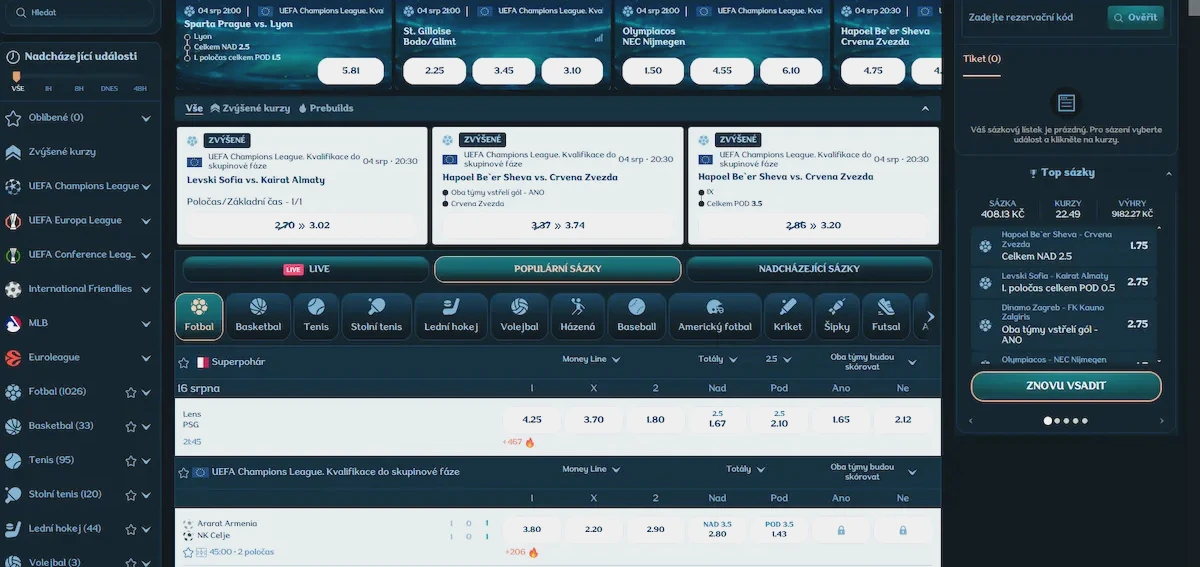Select the Zvýšené kurzy filter tab

click(x=250, y=108)
